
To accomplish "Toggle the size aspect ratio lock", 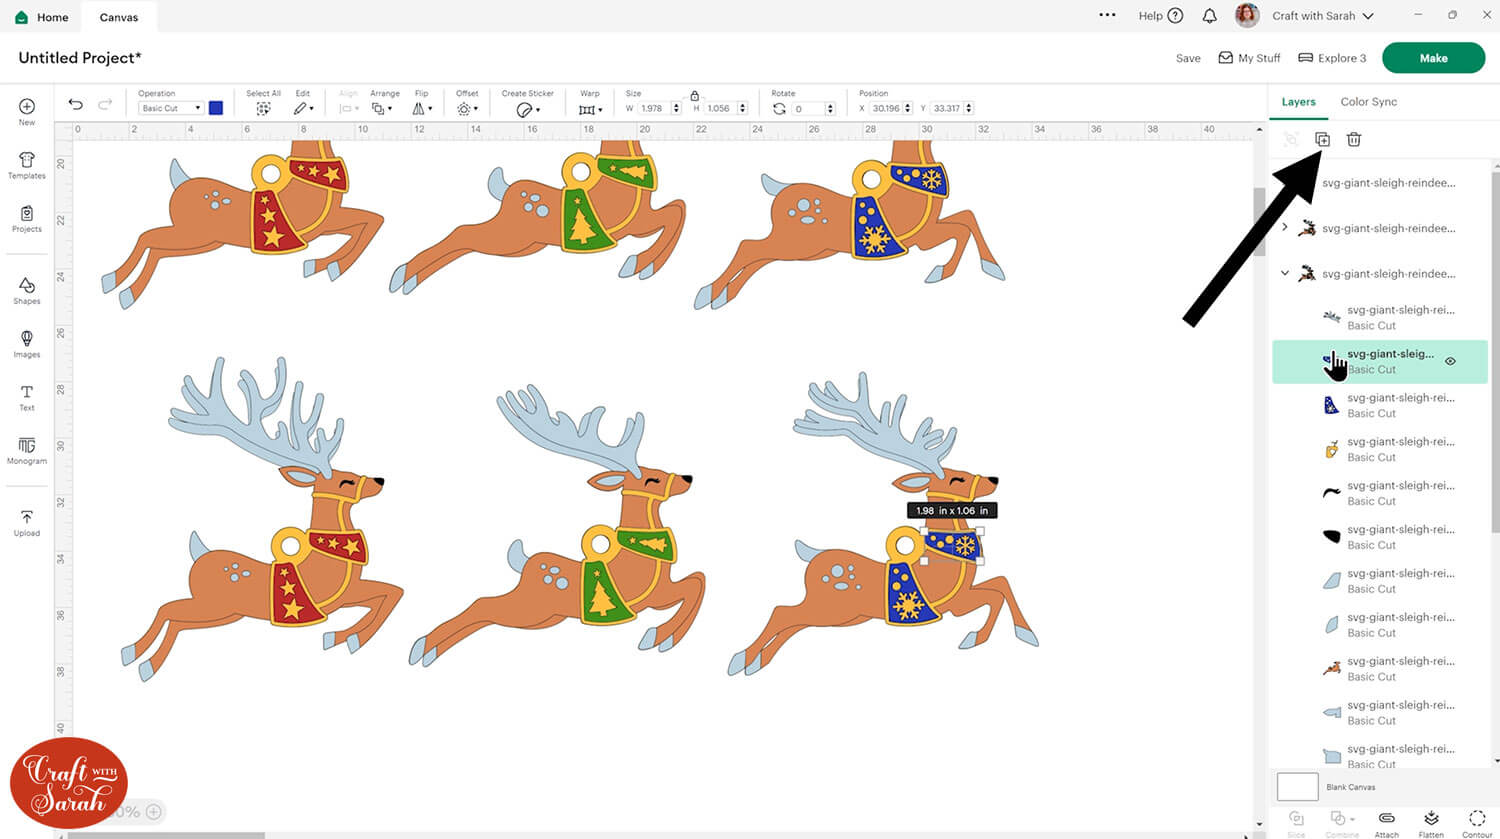I will click(694, 95).
